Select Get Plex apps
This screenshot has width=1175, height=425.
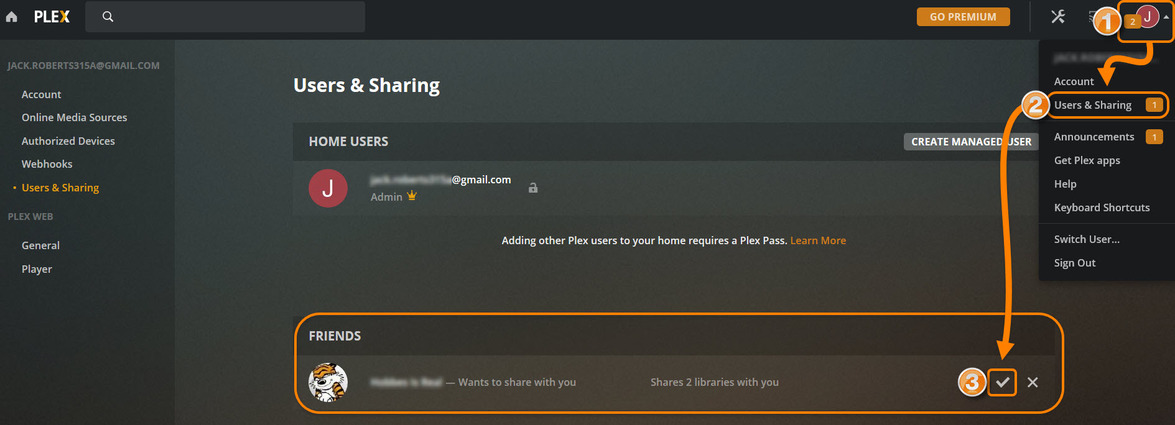pos(1087,160)
